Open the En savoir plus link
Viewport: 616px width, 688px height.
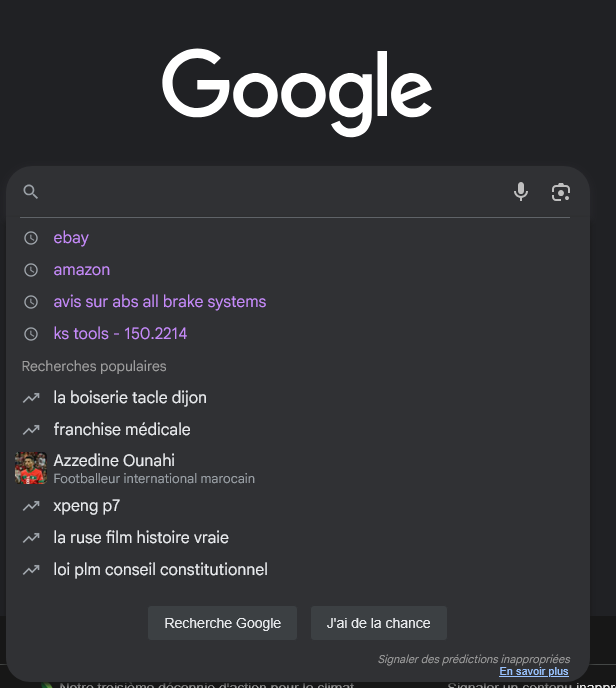coord(534,672)
